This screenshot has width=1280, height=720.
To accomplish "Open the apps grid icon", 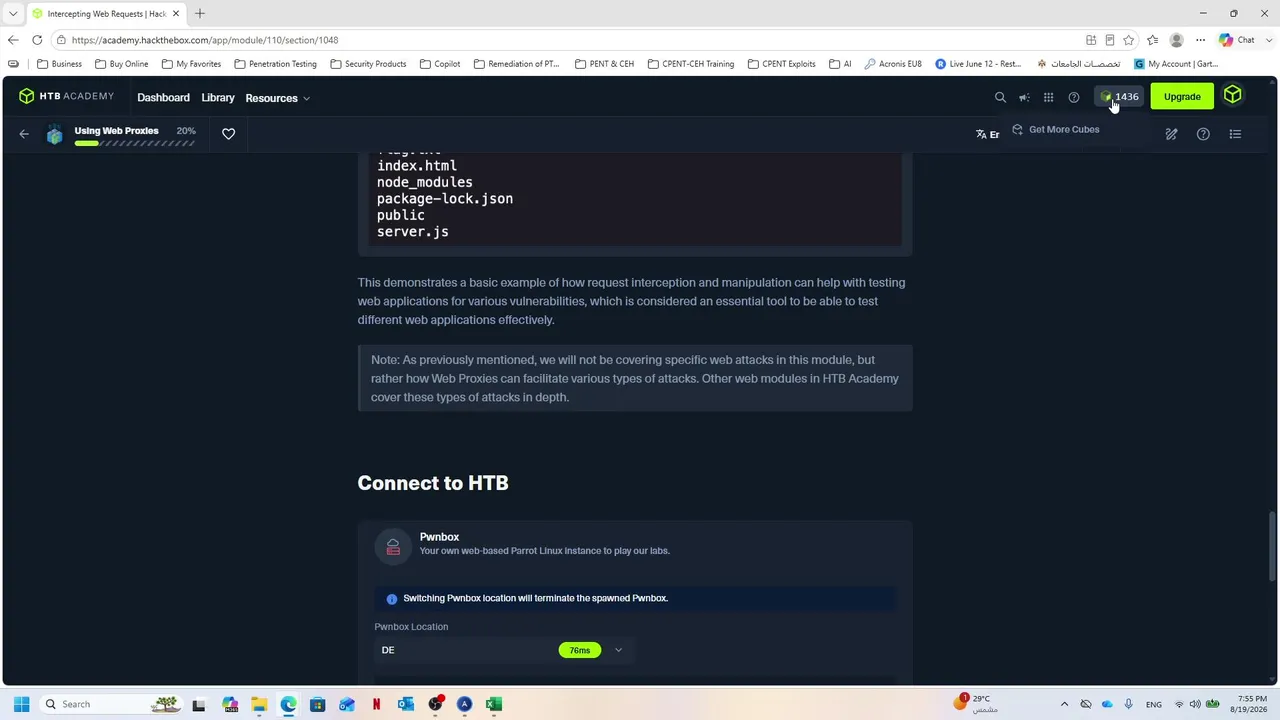I will 1048,97.
